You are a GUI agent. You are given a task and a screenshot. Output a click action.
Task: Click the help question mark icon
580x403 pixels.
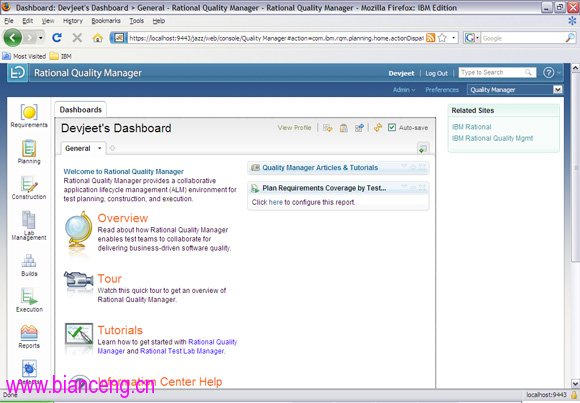pyautogui.click(x=548, y=73)
